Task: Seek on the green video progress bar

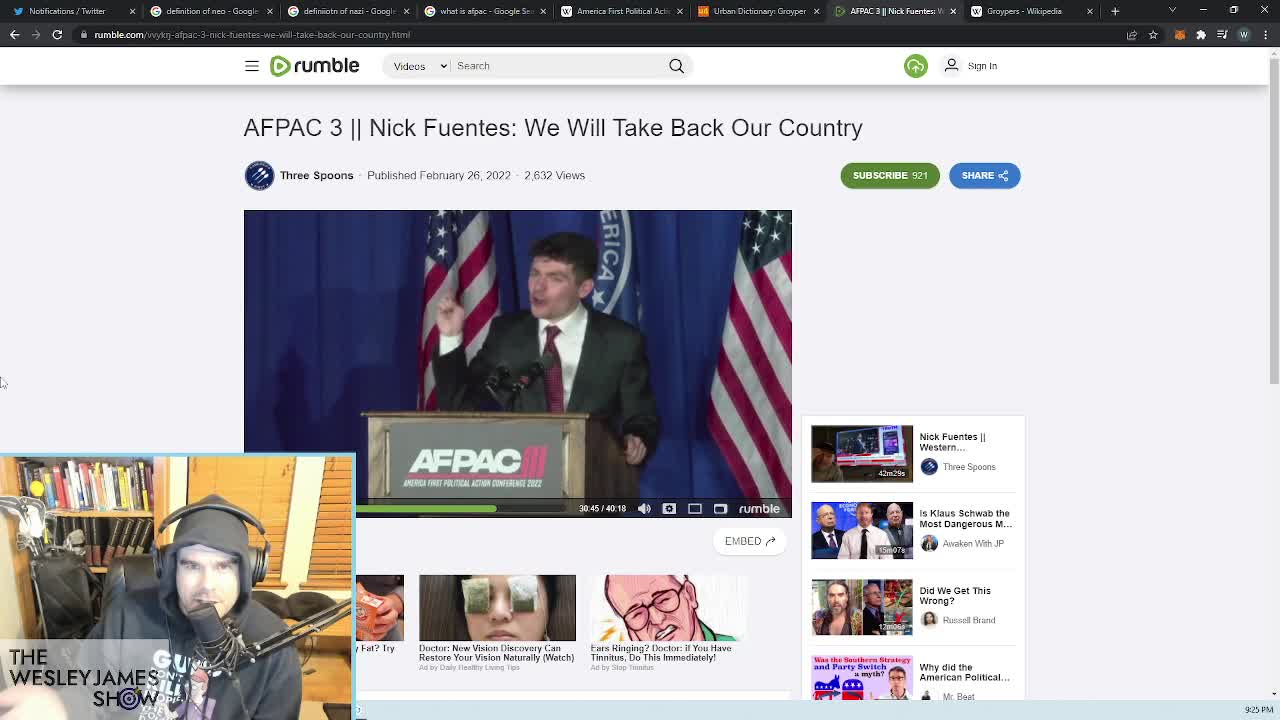Action: coord(425,508)
